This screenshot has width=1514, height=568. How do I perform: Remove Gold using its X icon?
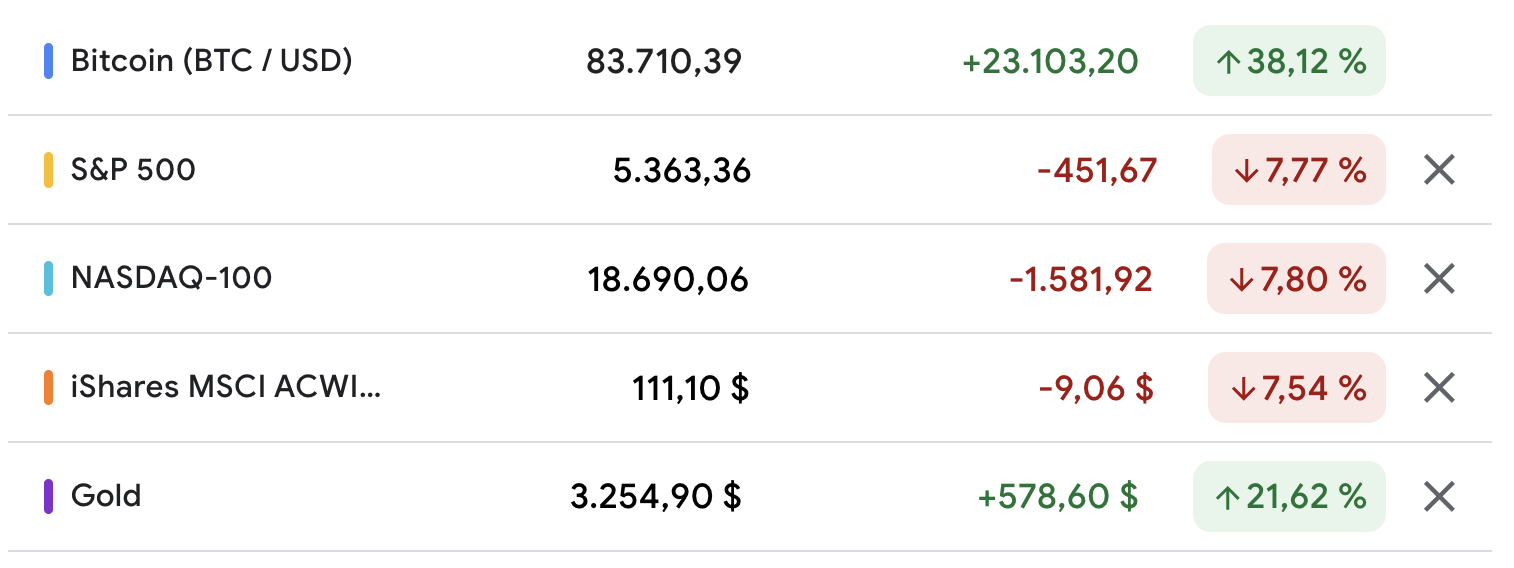[x=1438, y=496]
